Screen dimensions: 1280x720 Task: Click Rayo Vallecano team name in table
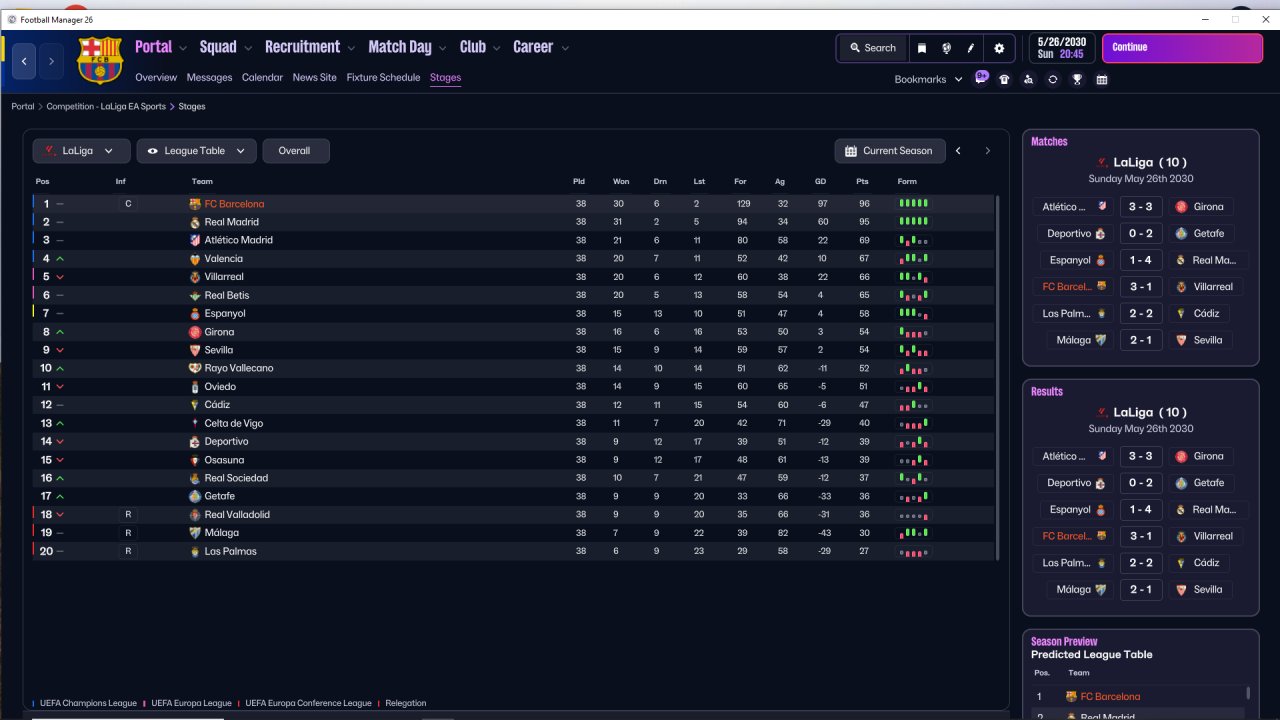pos(238,368)
